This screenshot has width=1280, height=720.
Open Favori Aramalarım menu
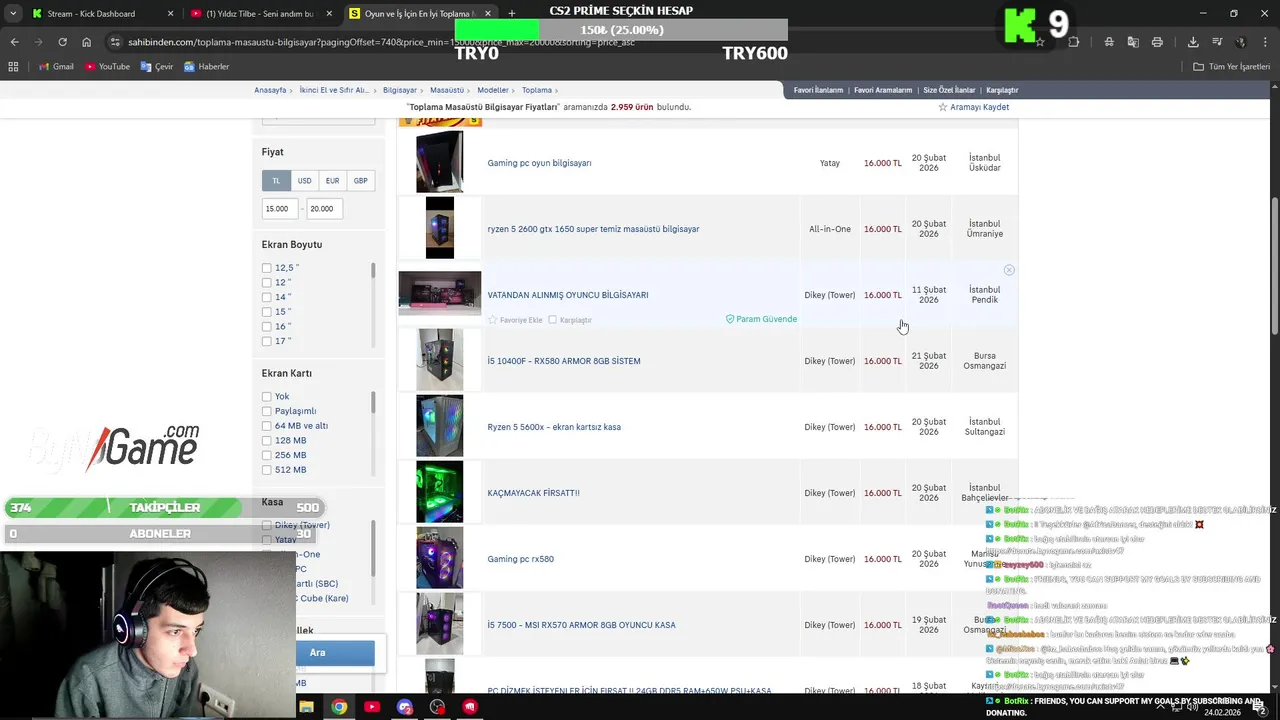tap(883, 90)
